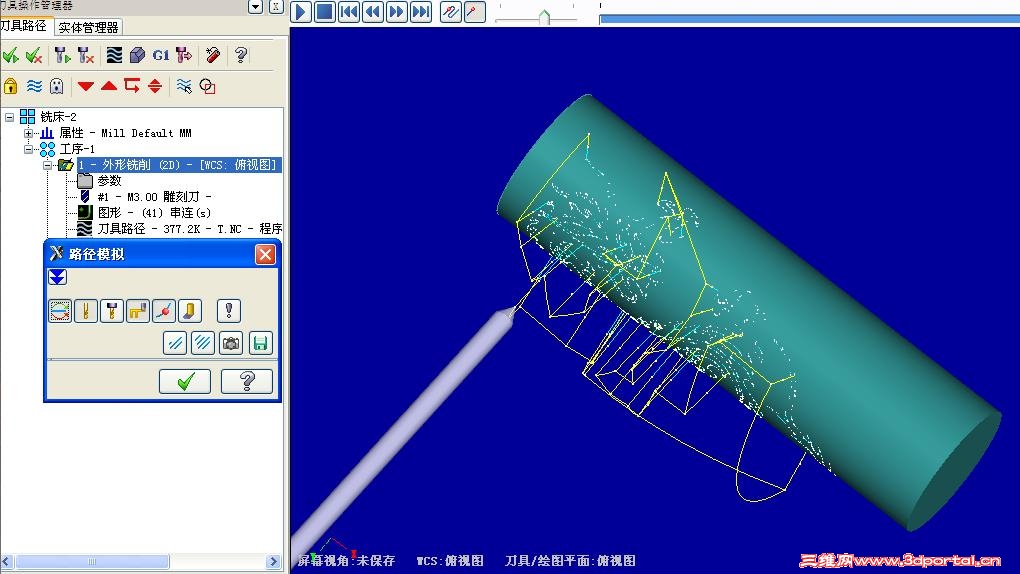Jump to next stop in backplot

421,11
